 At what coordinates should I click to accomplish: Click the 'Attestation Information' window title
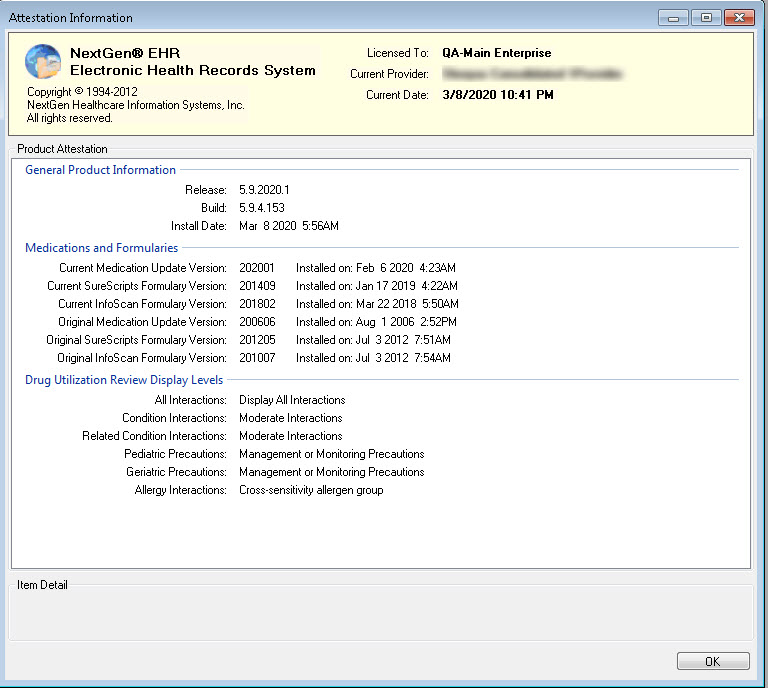71,18
